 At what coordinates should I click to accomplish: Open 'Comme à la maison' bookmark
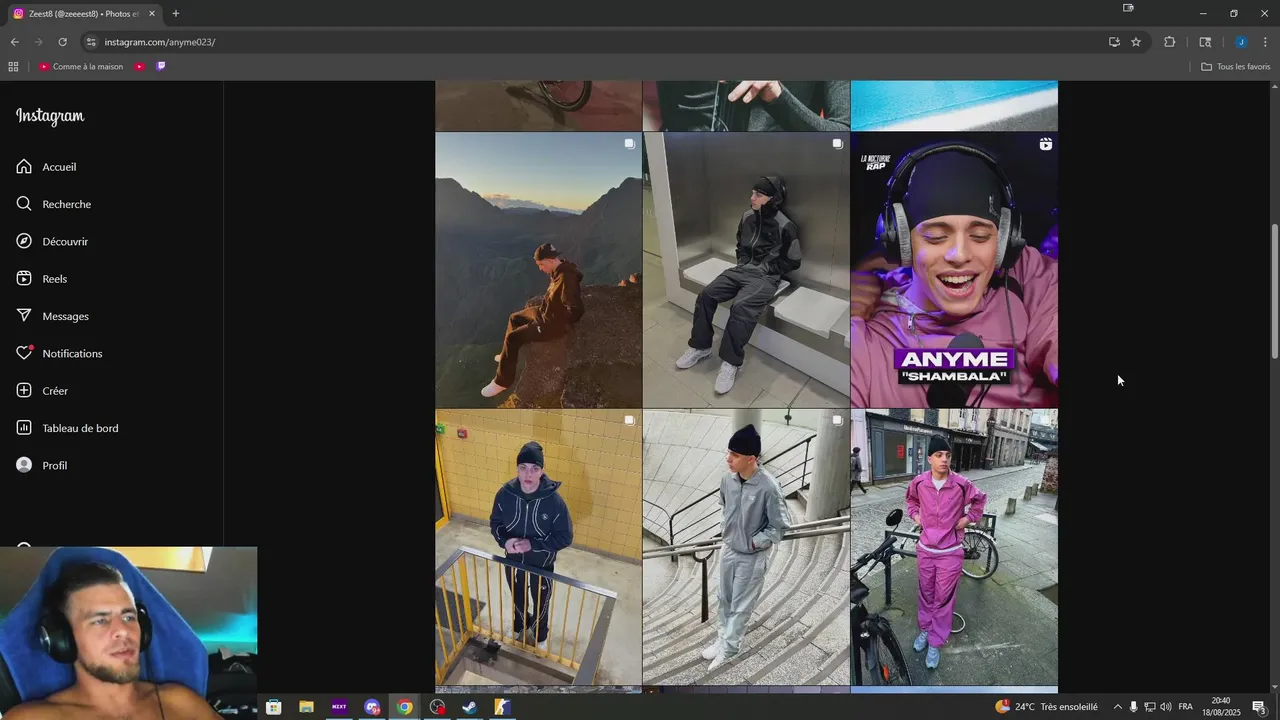(81, 67)
